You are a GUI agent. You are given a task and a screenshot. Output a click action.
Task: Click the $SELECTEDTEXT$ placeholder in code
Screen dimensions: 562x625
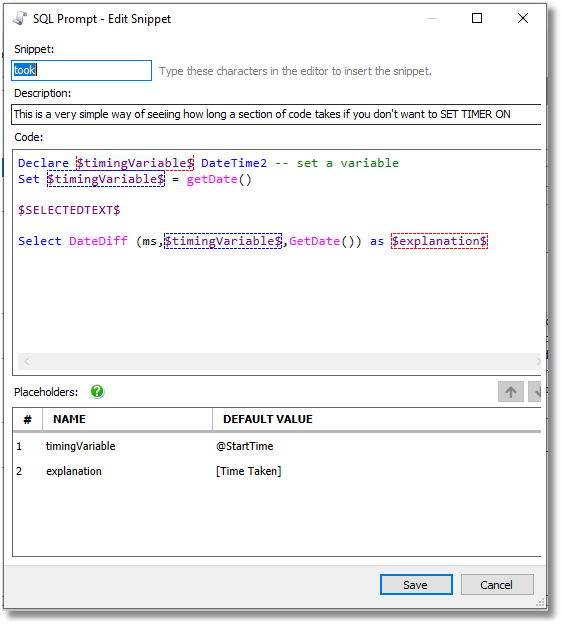pos(69,210)
